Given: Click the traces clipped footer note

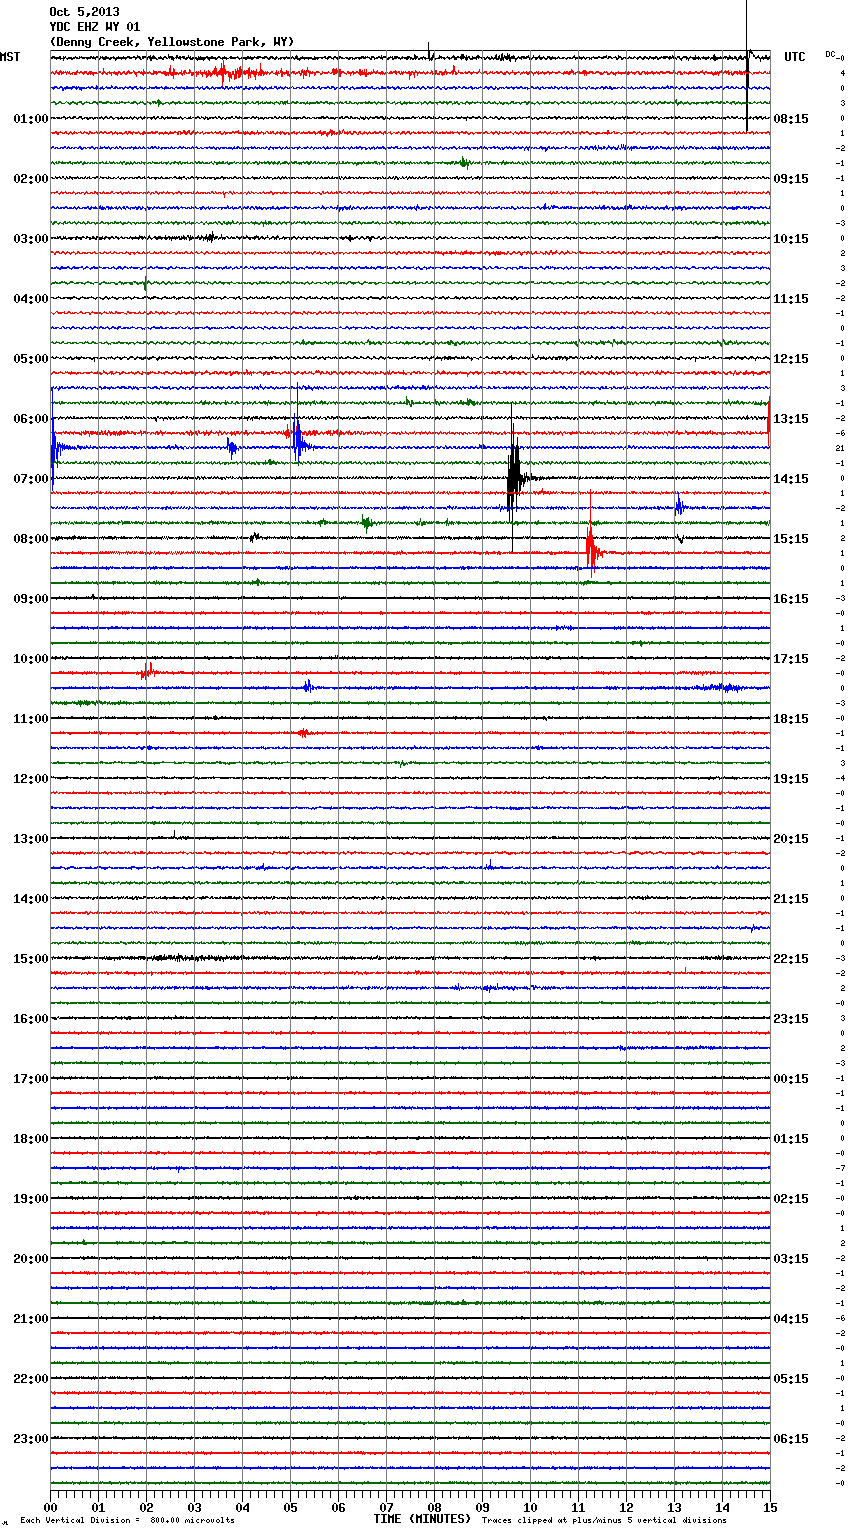Looking at the screenshot, I should tap(604, 1520).
